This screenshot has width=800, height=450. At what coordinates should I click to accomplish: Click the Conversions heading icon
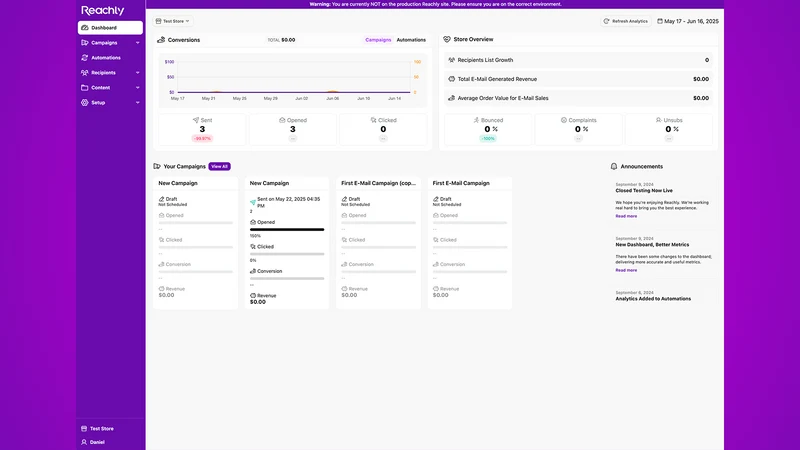161,40
